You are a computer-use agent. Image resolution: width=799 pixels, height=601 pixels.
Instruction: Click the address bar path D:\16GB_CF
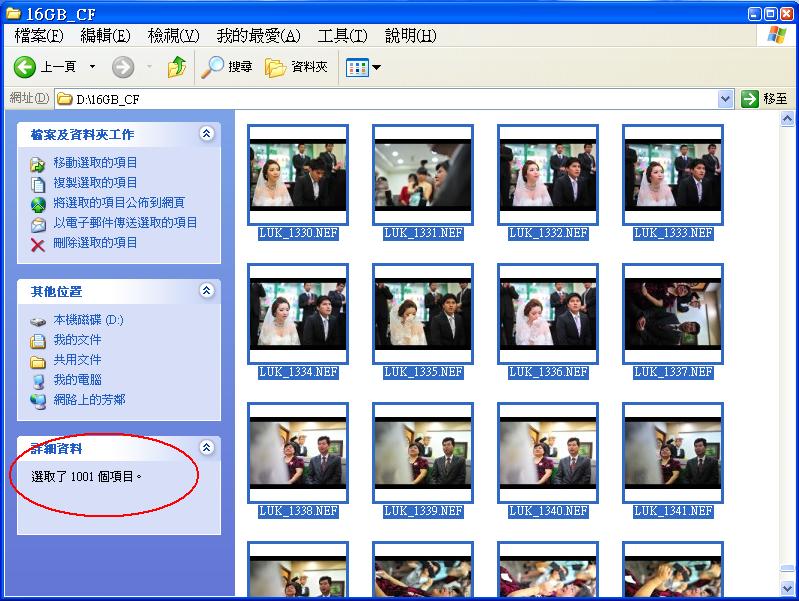(x=108, y=99)
